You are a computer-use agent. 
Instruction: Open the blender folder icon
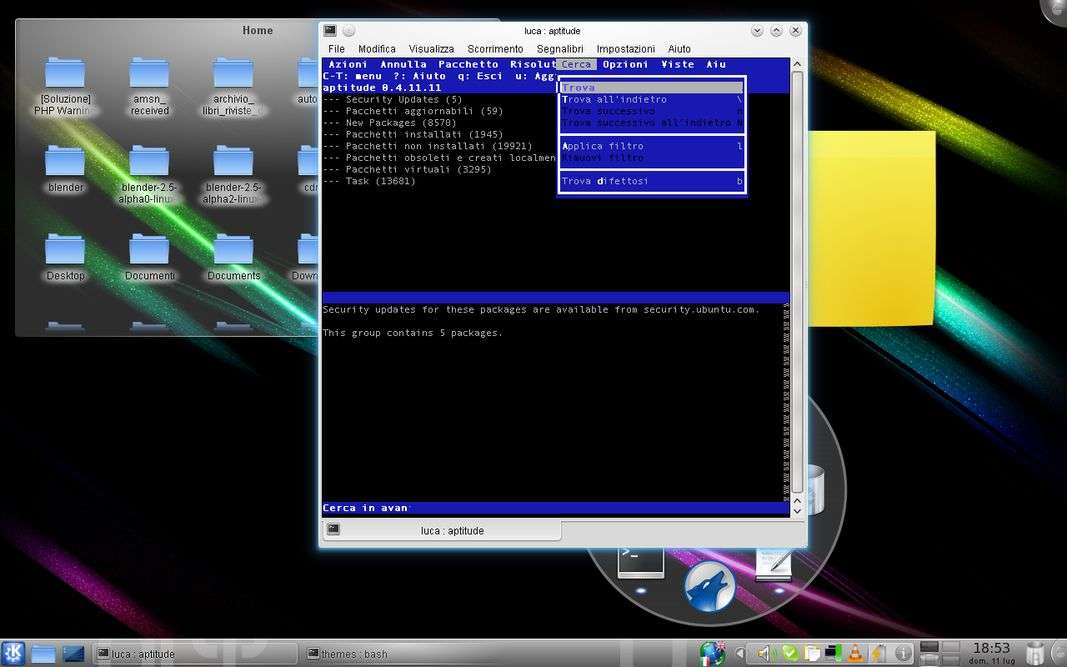65,162
